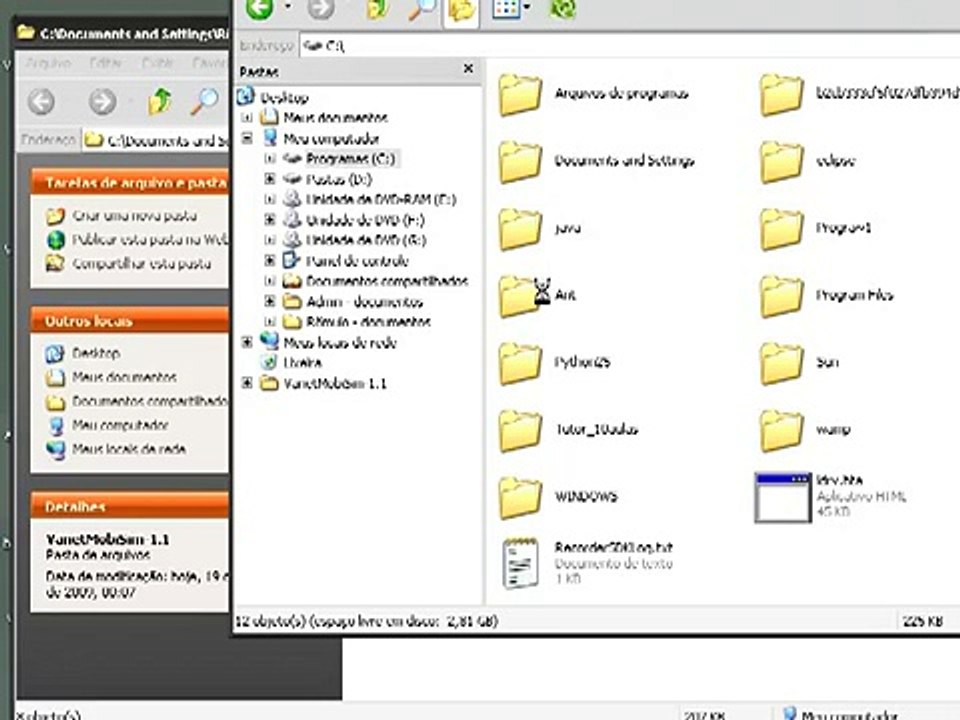Select Desktop in the Pastas tree
The height and width of the screenshot is (720, 960).
tap(284, 97)
